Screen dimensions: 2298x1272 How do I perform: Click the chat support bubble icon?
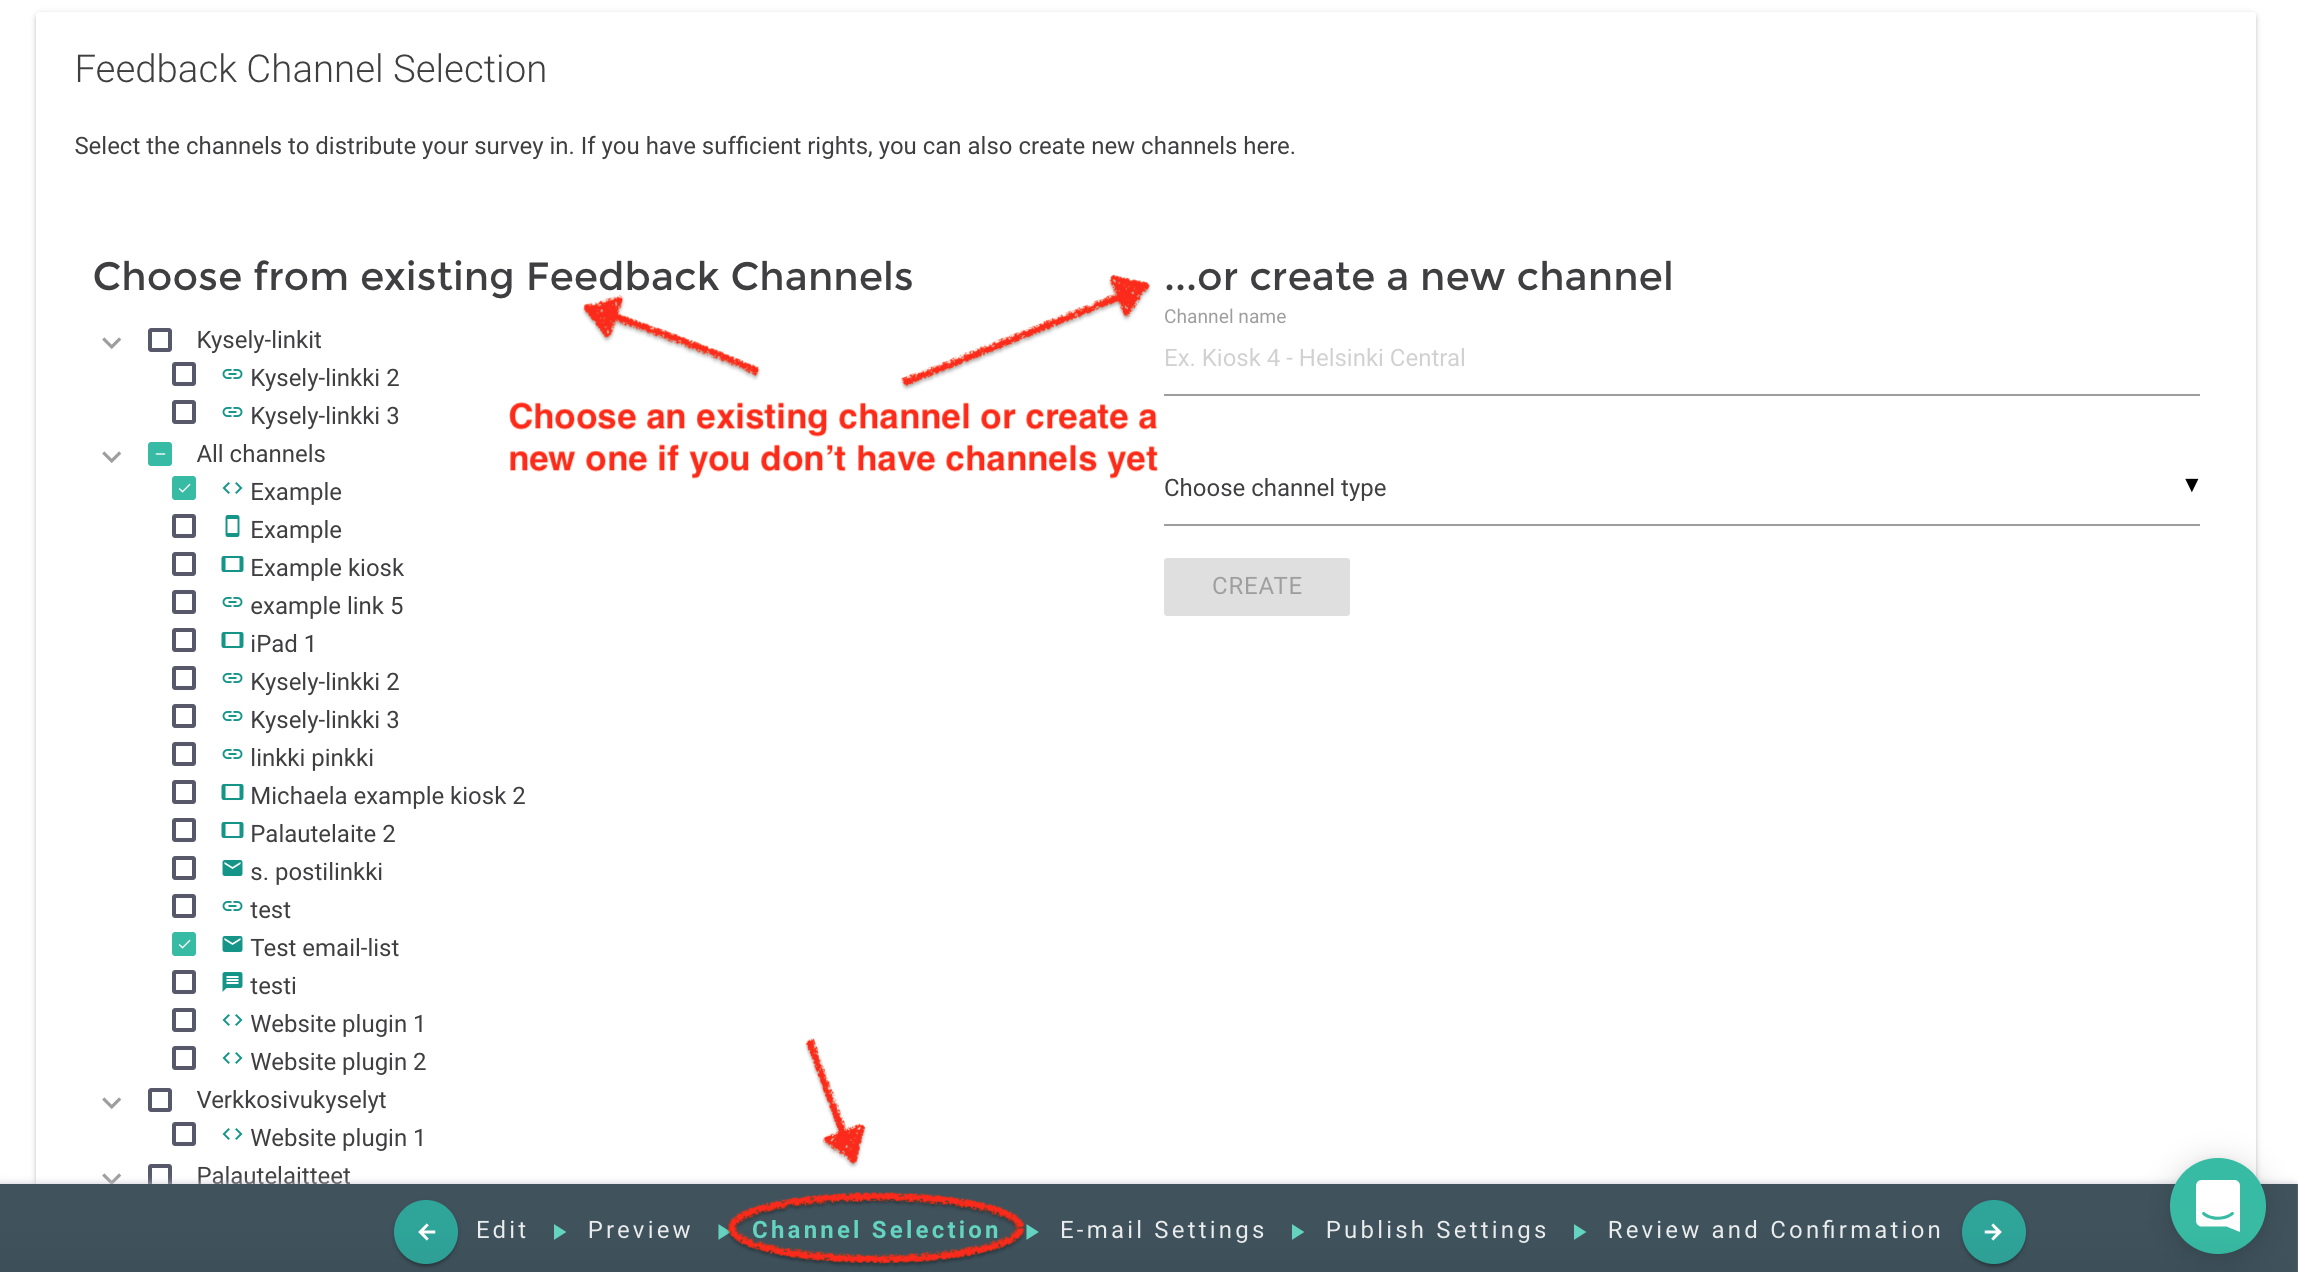click(2217, 1204)
